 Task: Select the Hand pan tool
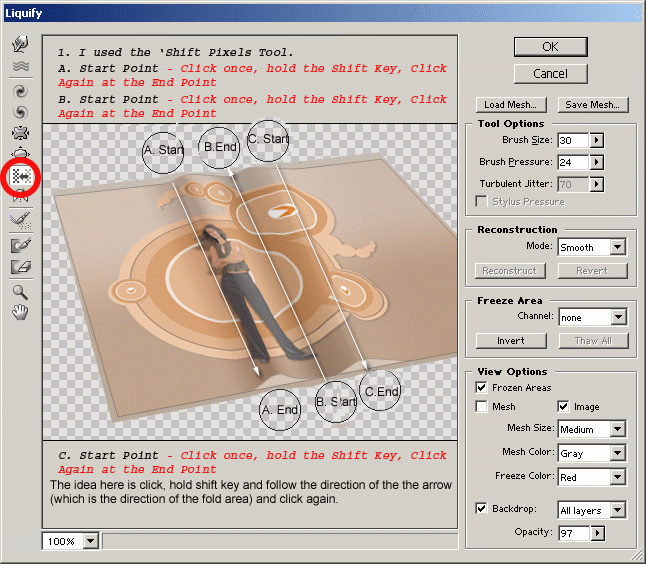20,312
